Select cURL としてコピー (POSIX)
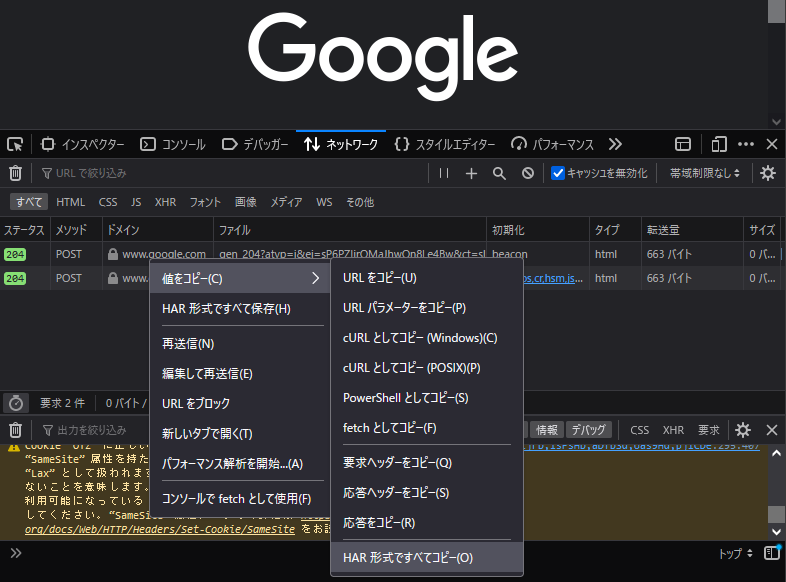 427,367
